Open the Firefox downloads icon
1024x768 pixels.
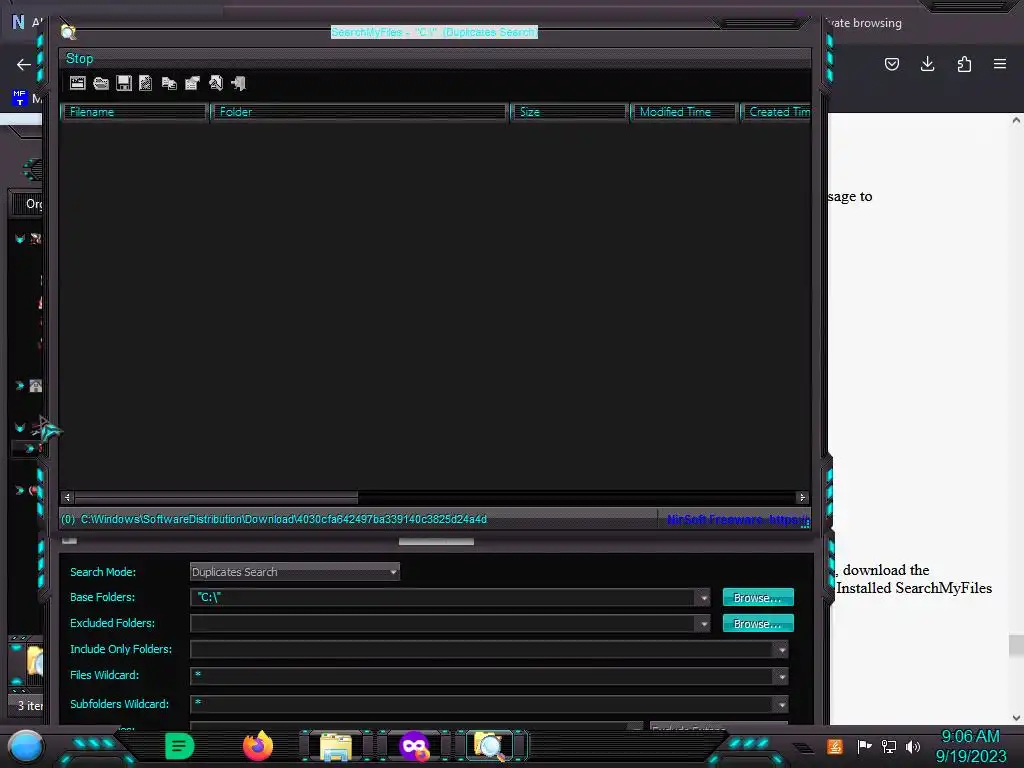coord(927,64)
